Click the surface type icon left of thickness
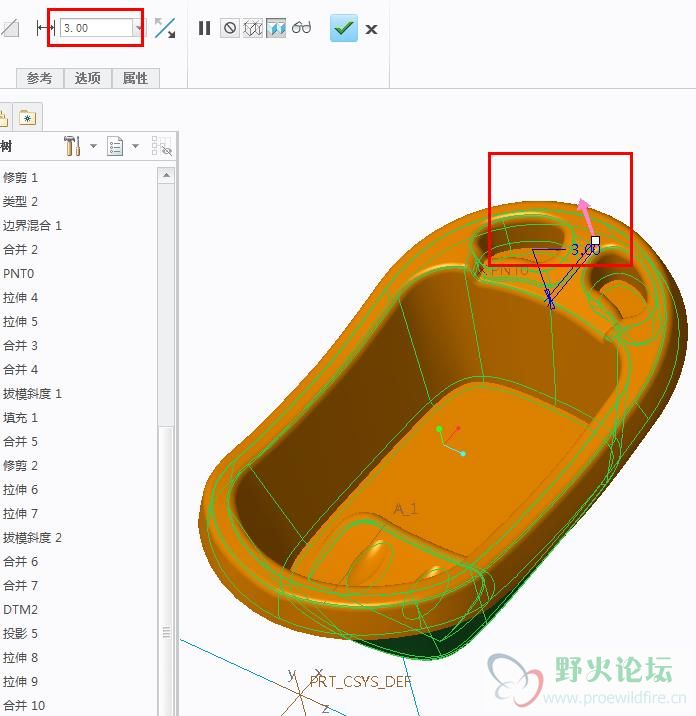The image size is (696, 716). (9, 28)
